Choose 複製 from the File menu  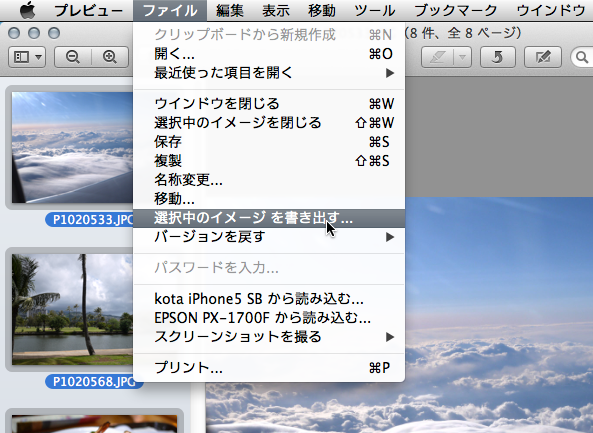pos(269,161)
